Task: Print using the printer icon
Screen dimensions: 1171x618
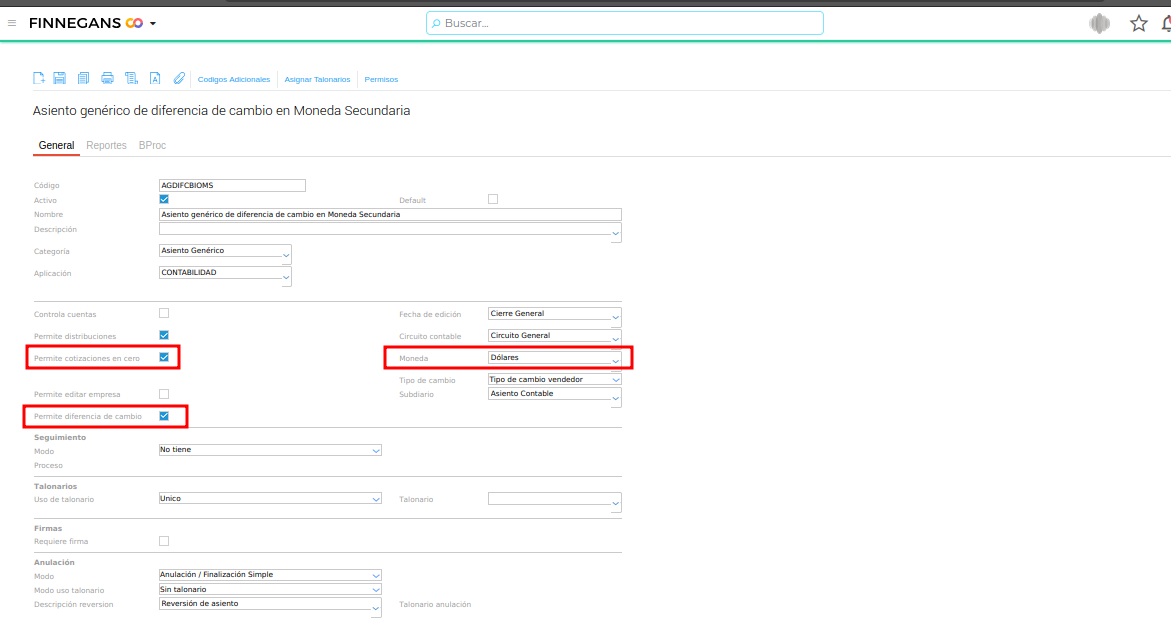Action: [x=107, y=79]
